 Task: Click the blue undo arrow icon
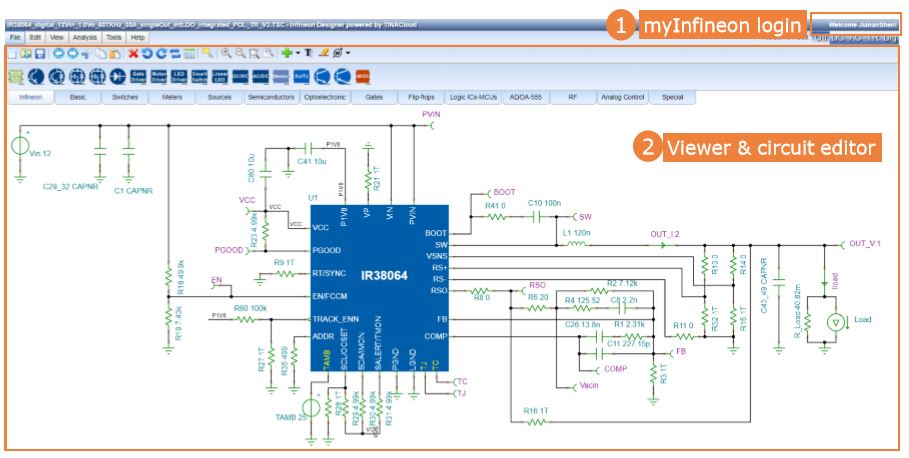coord(147,53)
